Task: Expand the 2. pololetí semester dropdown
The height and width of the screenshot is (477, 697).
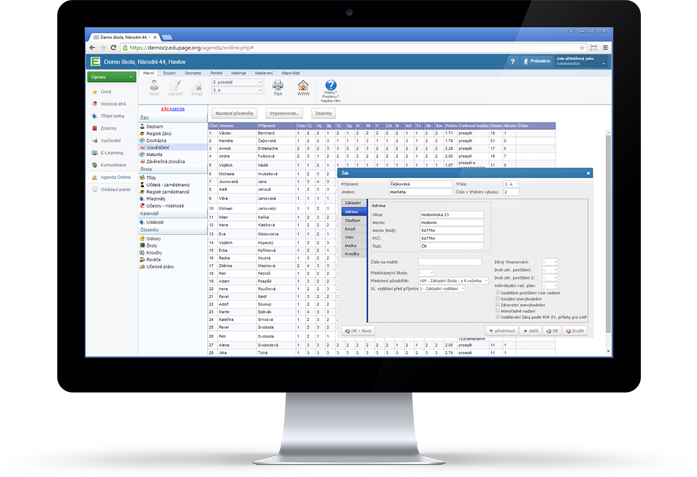Action: point(236,82)
